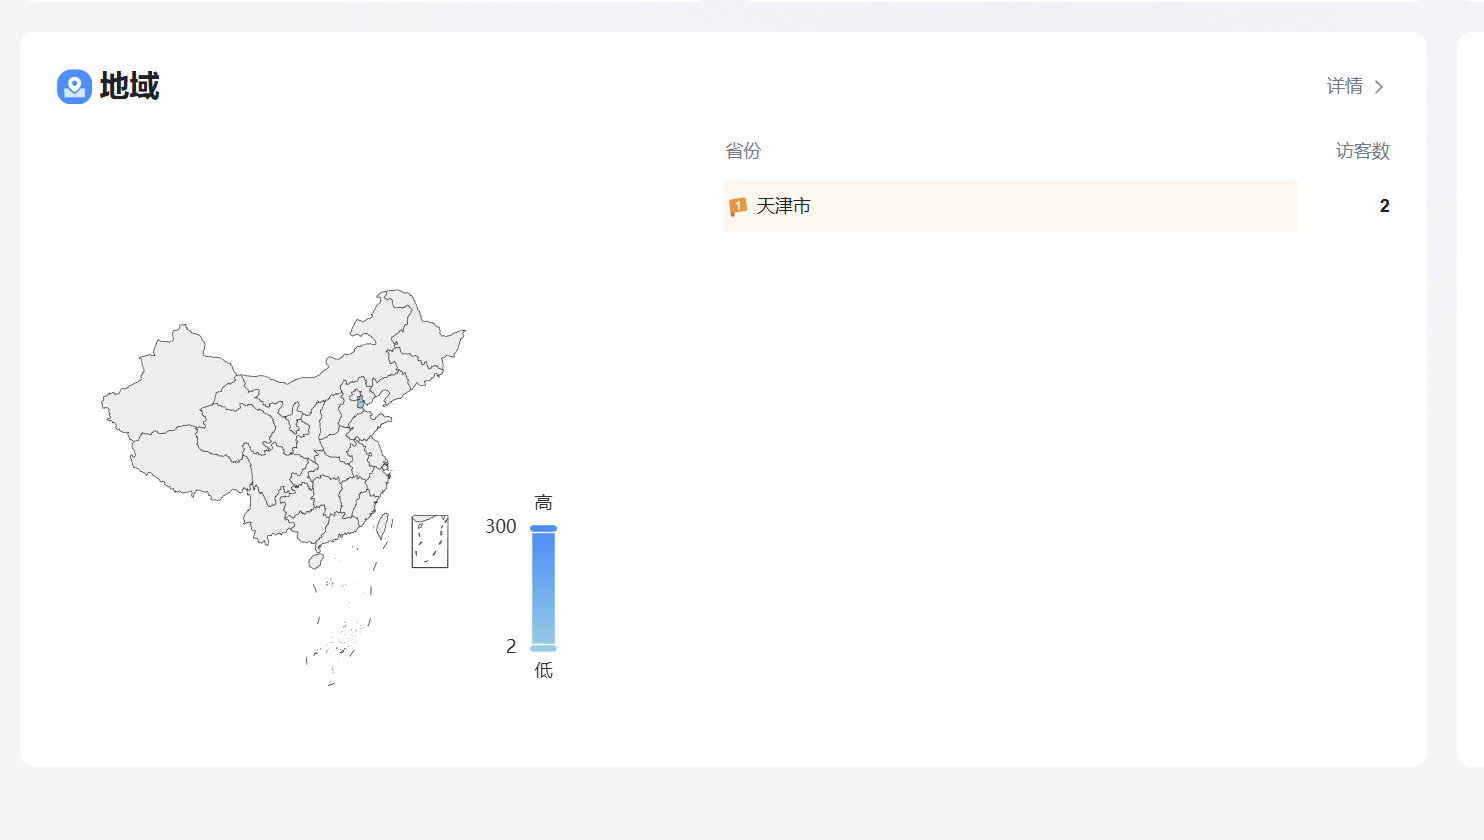Click the 低 label below the legend
The width and height of the screenshot is (1484, 840).
coord(543,670)
